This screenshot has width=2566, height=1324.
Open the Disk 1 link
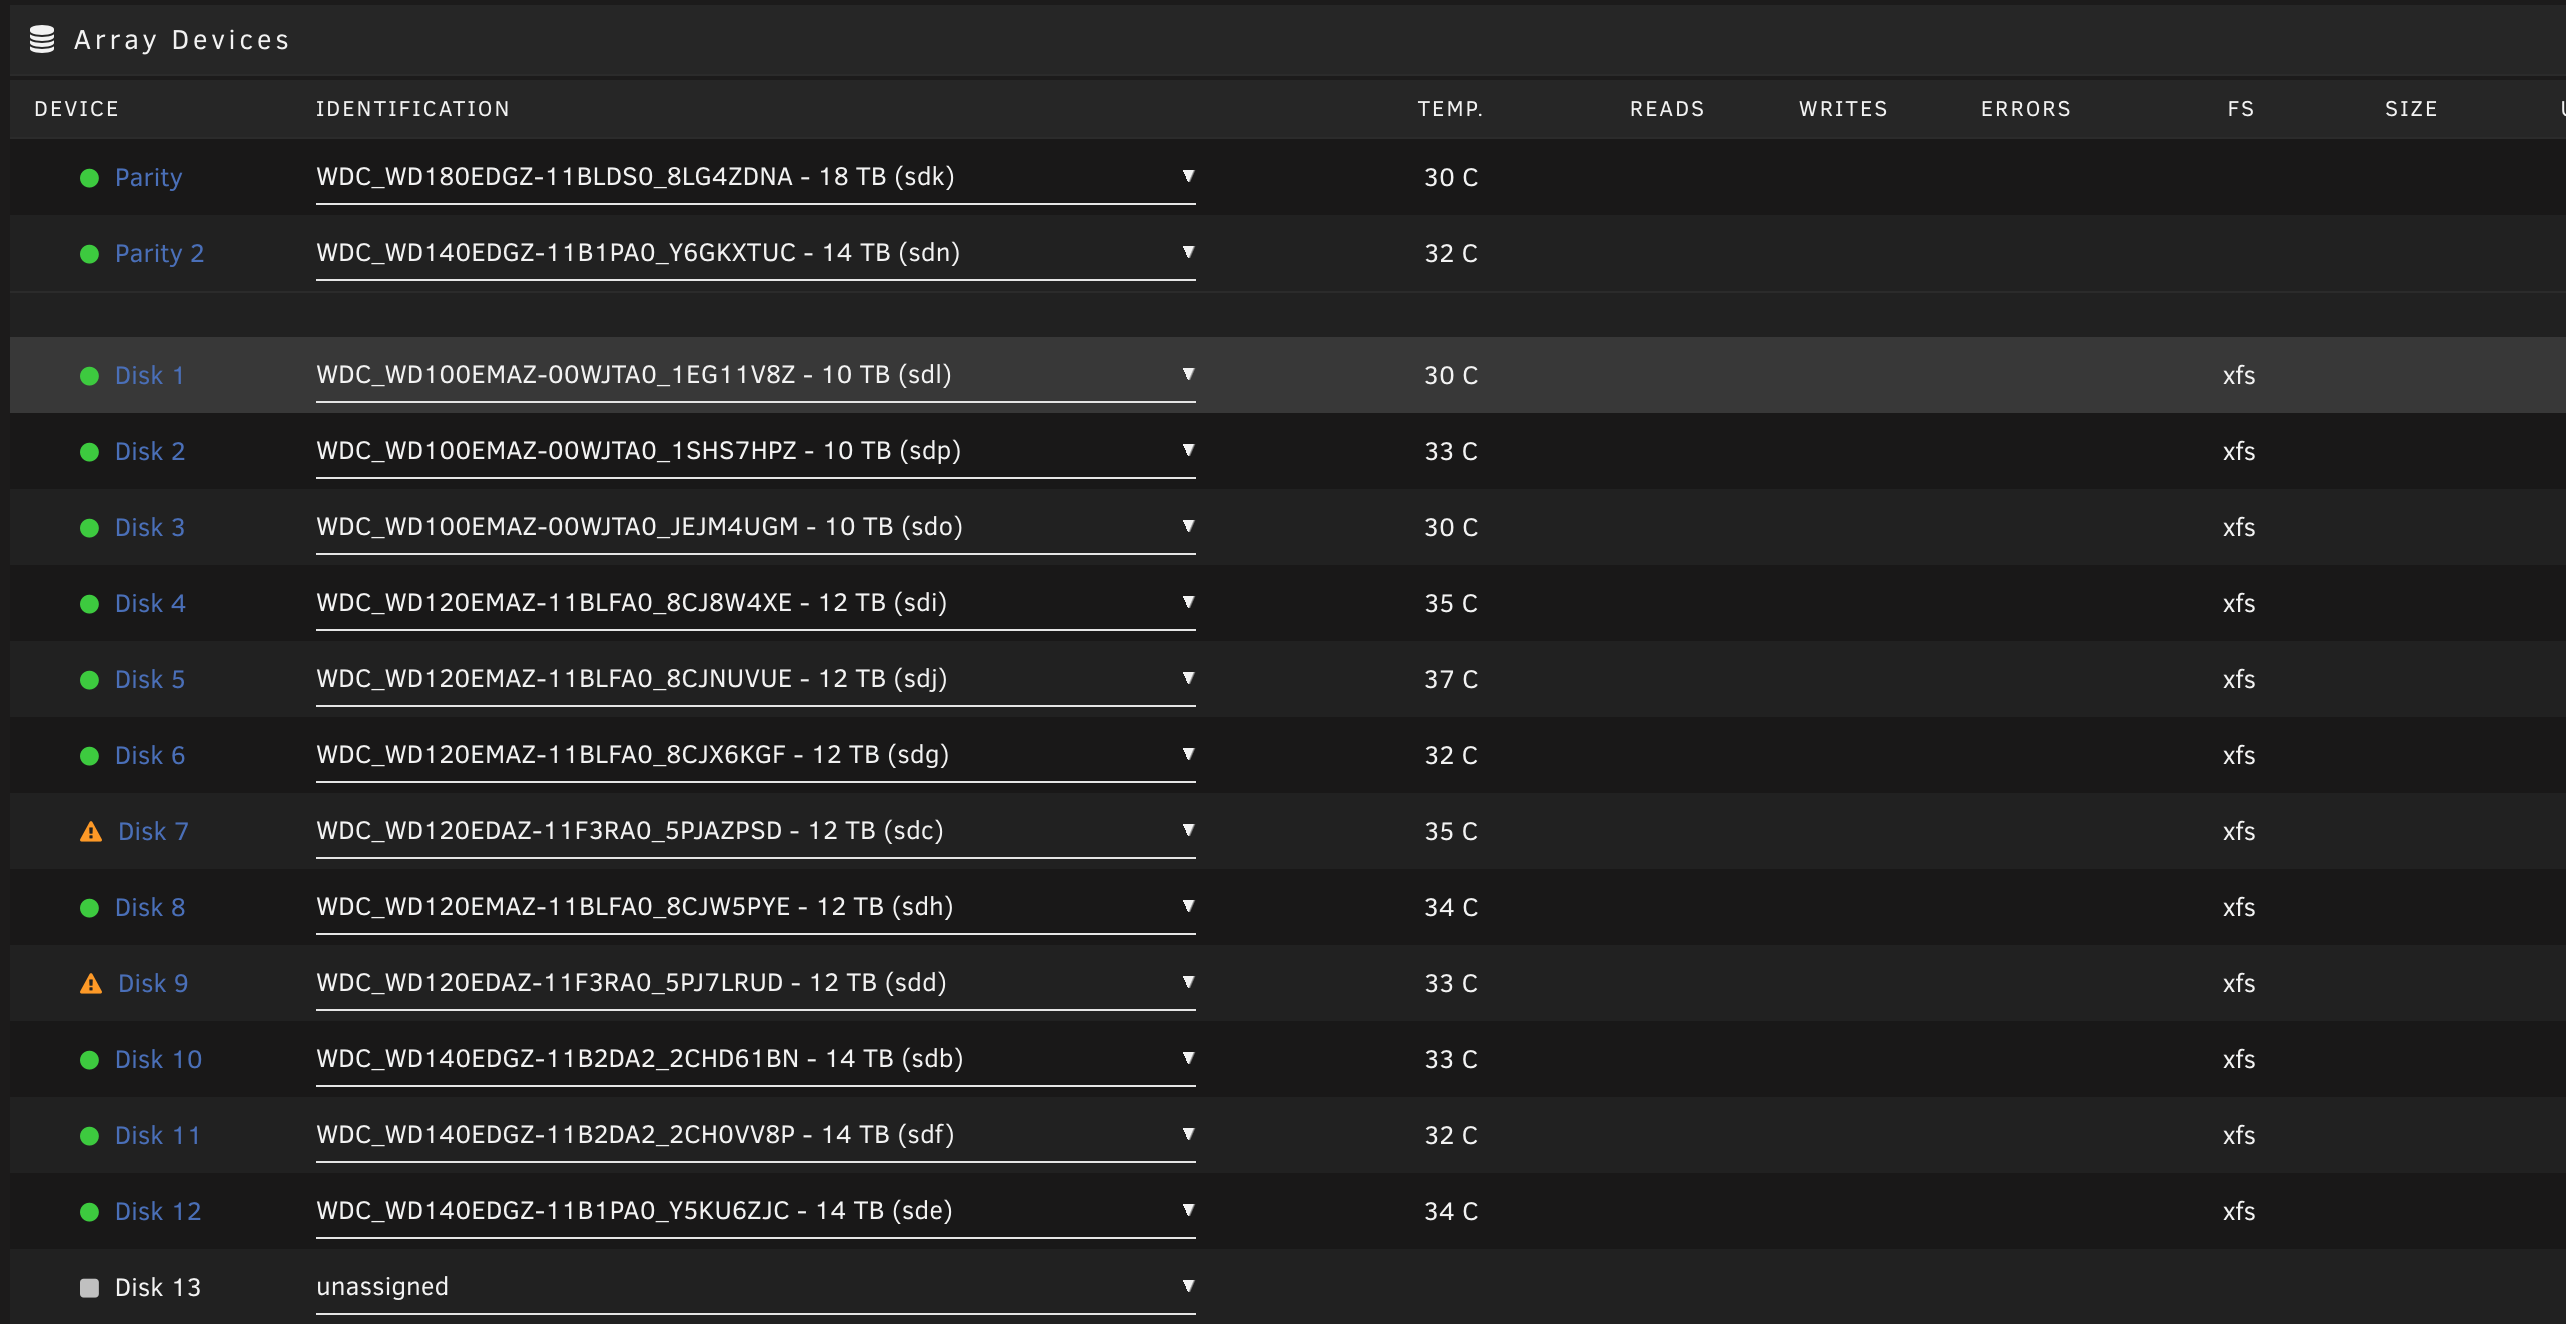click(x=150, y=376)
